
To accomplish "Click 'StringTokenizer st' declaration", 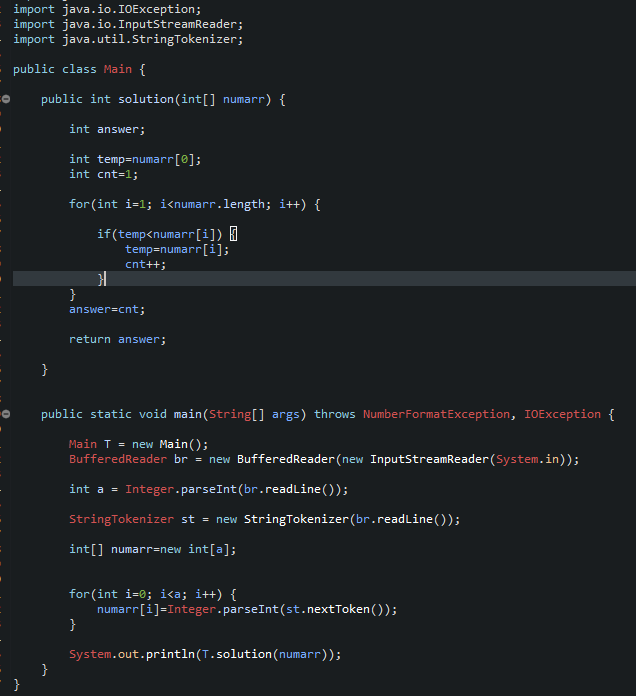I will [132, 519].
